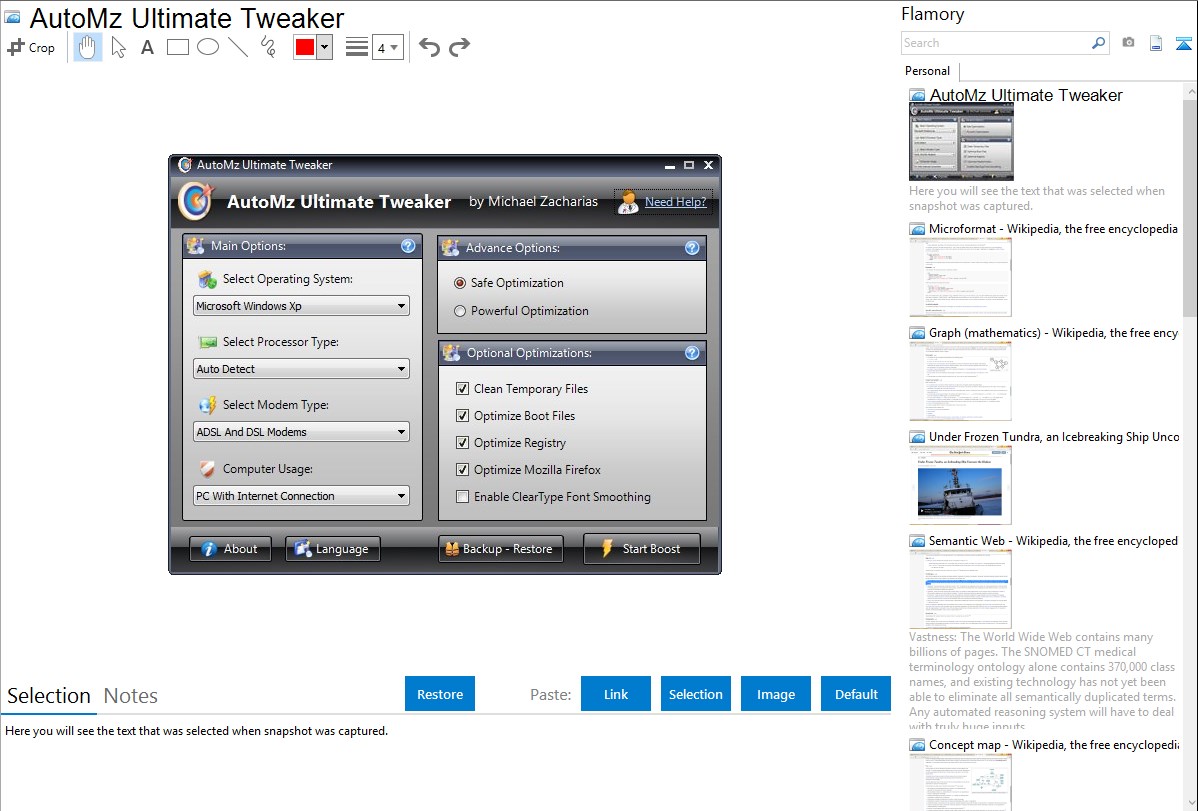Click the Language button
Viewport: 1198px width, 811px height.
click(332, 549)
